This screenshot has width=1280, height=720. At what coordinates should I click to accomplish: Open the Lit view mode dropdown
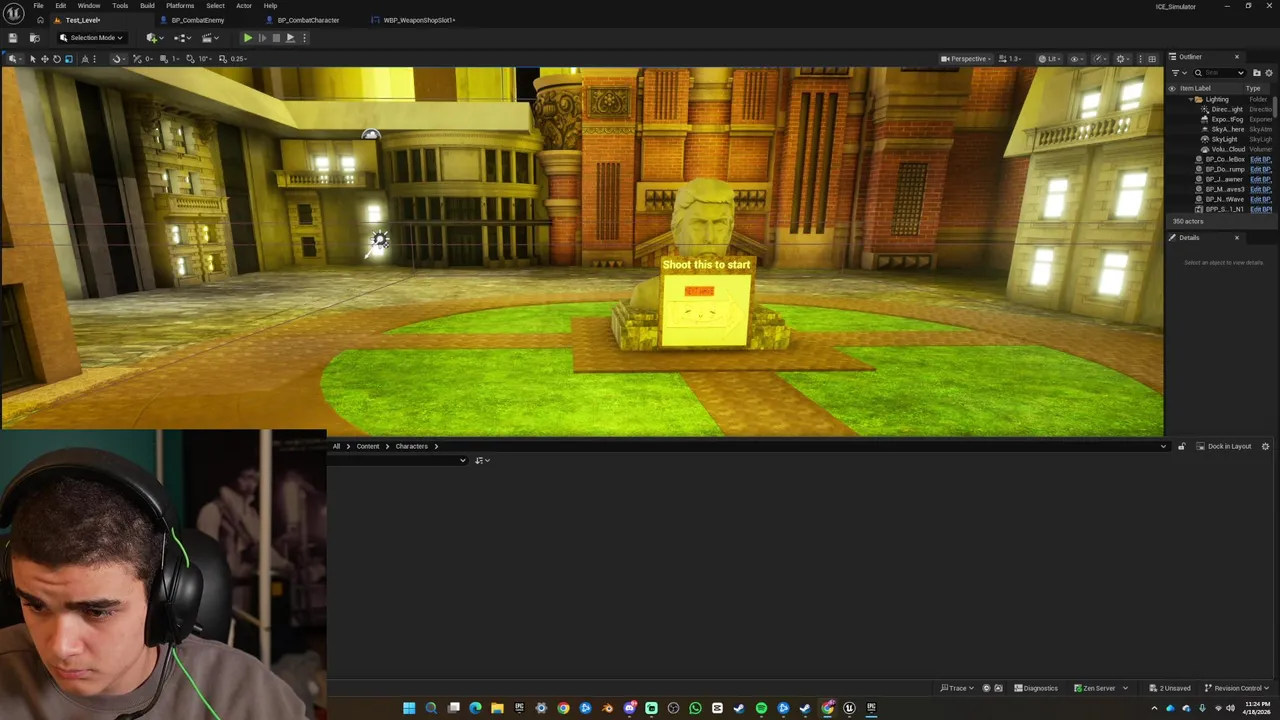1049,59
